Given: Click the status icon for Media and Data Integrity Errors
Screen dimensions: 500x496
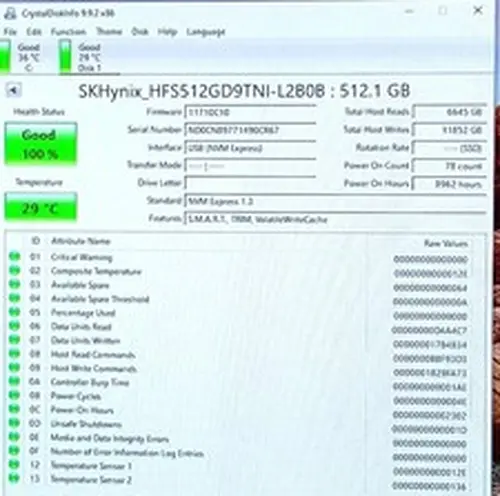Looking at the screenshot, I should click(x=14, y=437).
